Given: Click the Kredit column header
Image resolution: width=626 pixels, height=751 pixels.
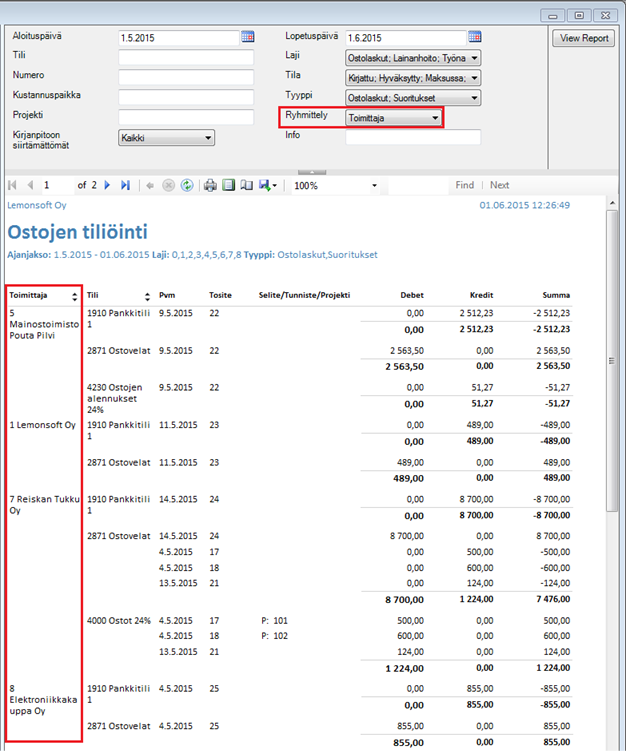Looking at the screenshot, I should tap(481, 295).
